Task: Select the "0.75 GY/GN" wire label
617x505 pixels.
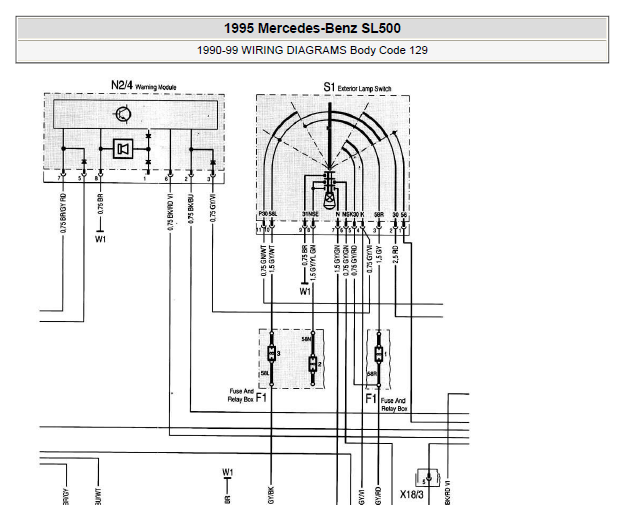Action: [x=346, y=260]
